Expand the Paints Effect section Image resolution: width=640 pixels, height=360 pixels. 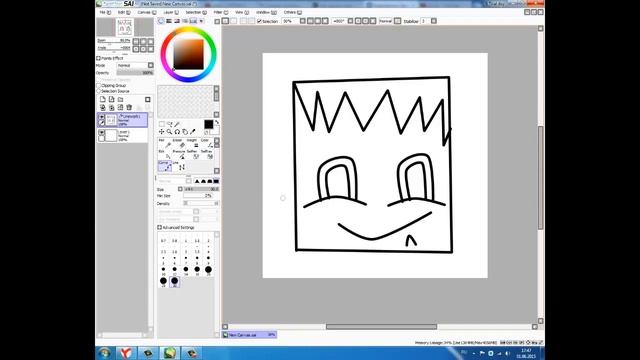click(x=98, y=58)
